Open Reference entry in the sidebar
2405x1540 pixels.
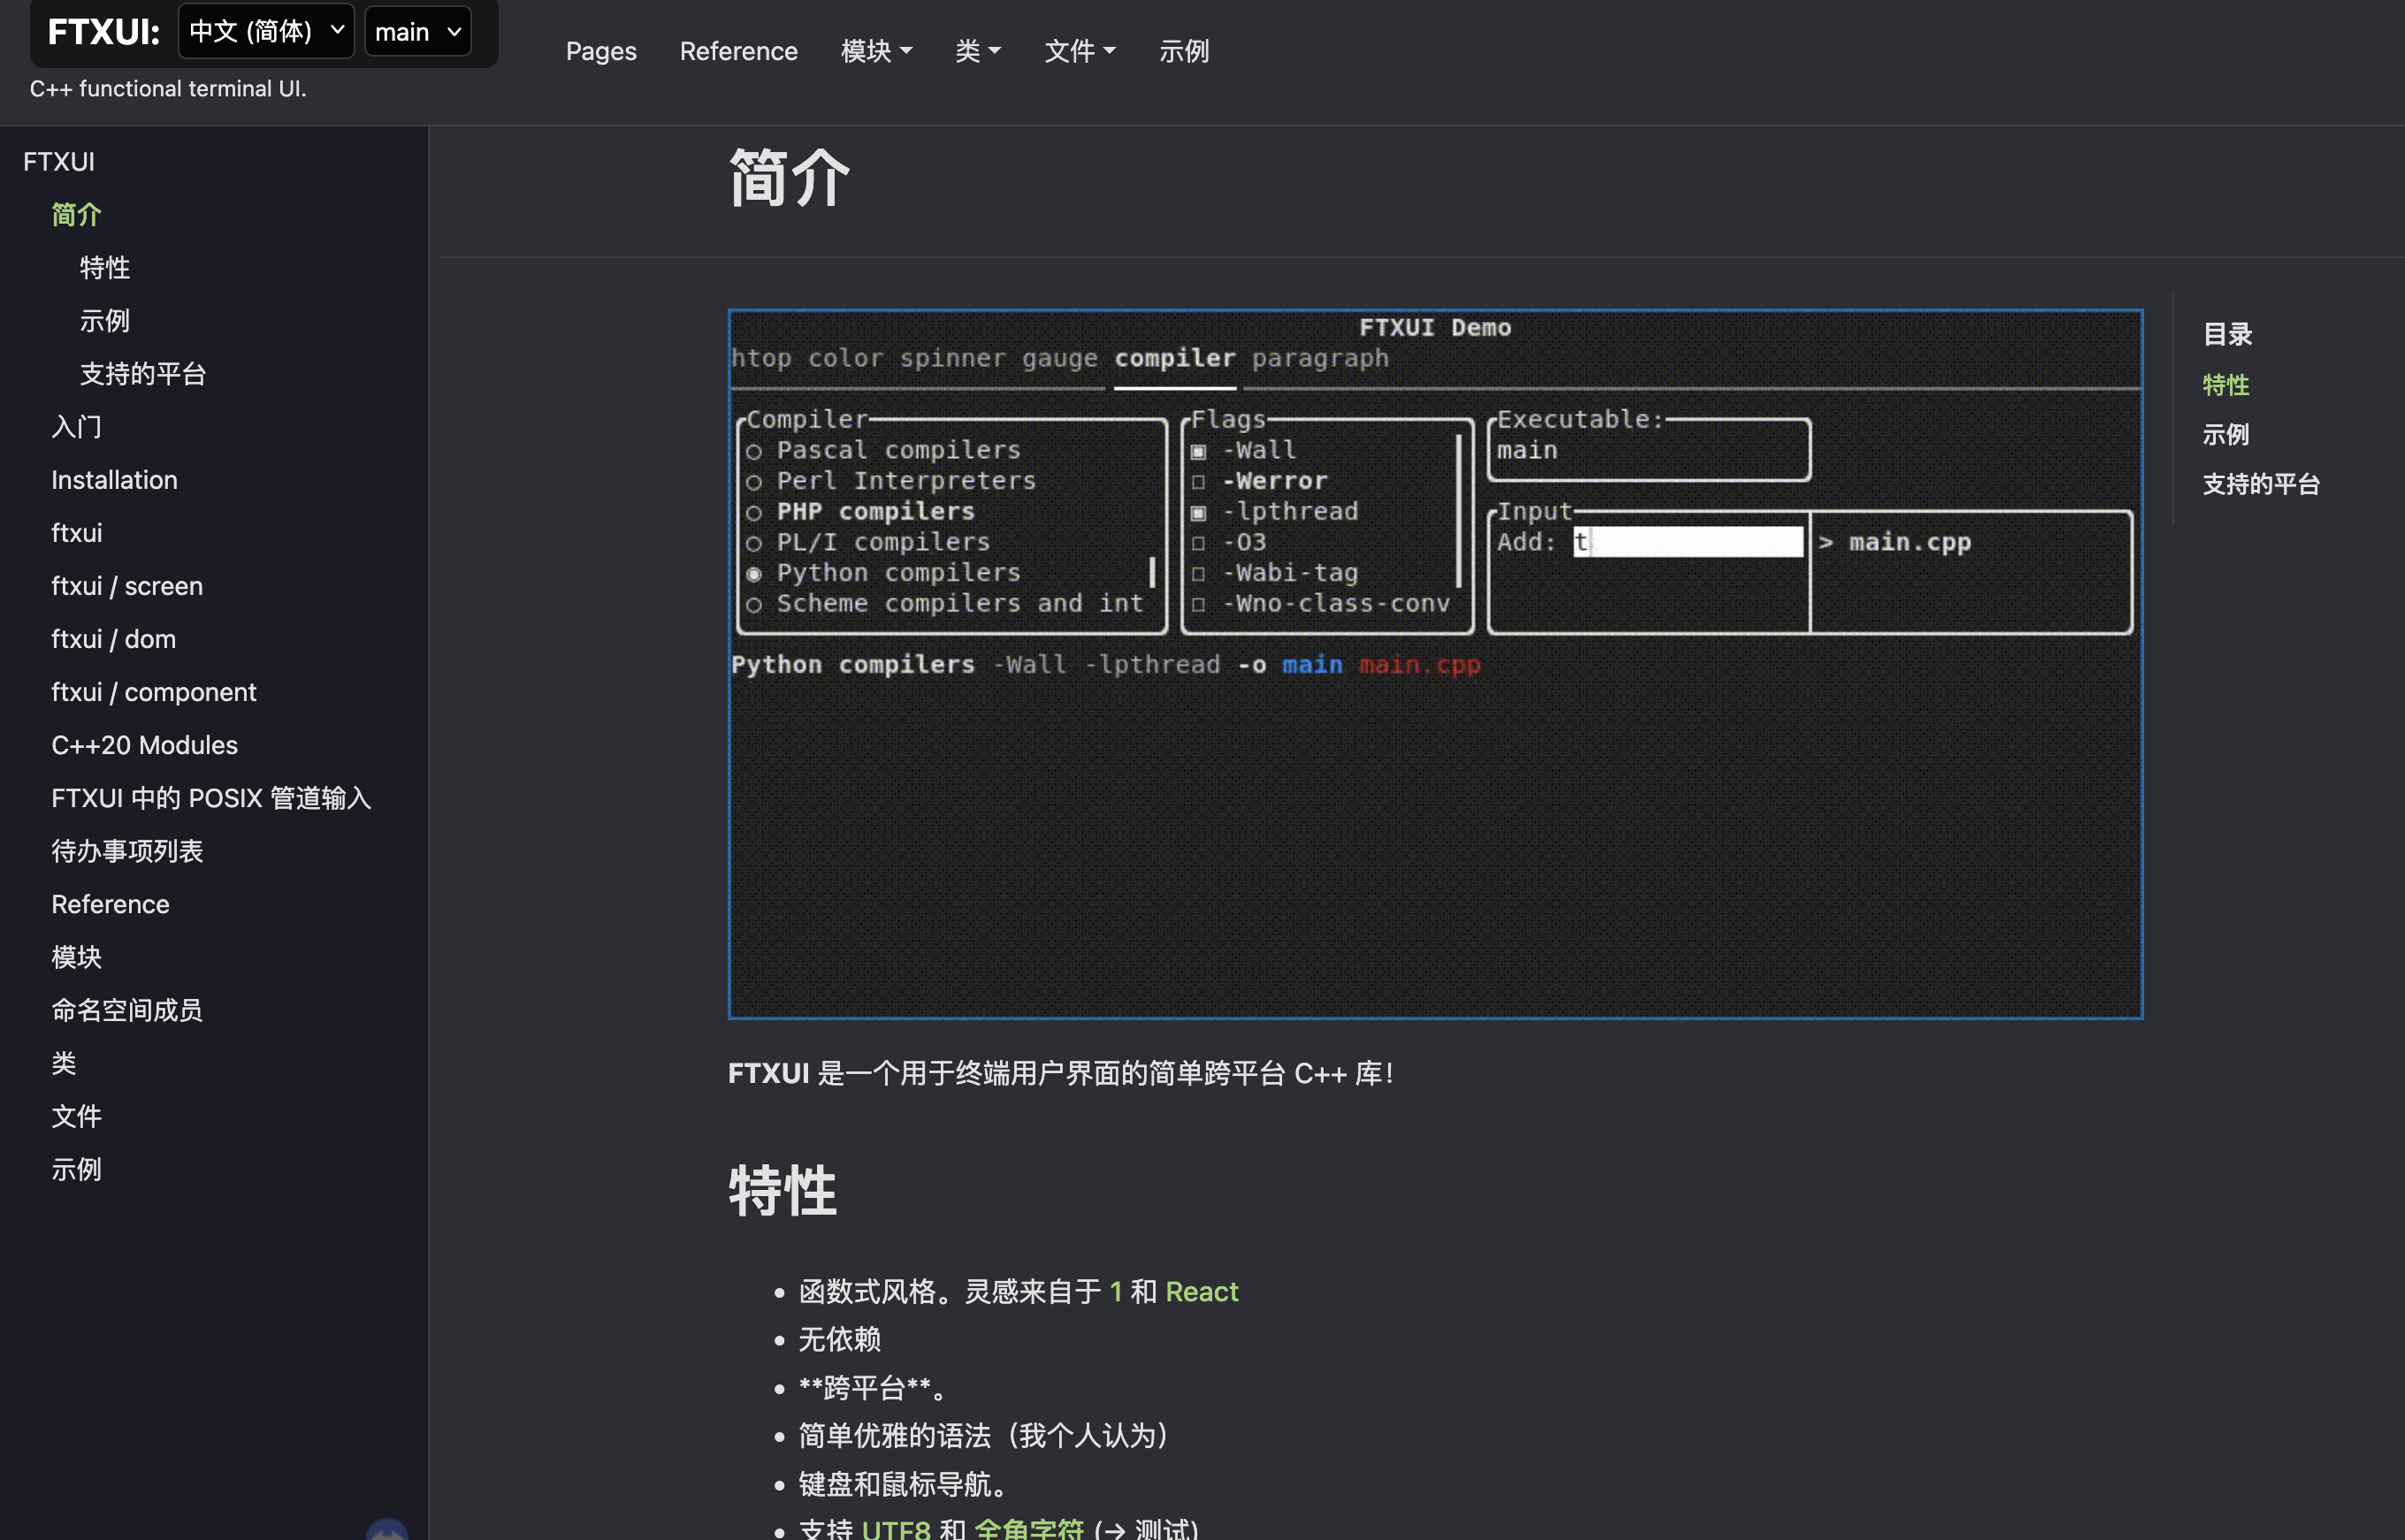110,904
